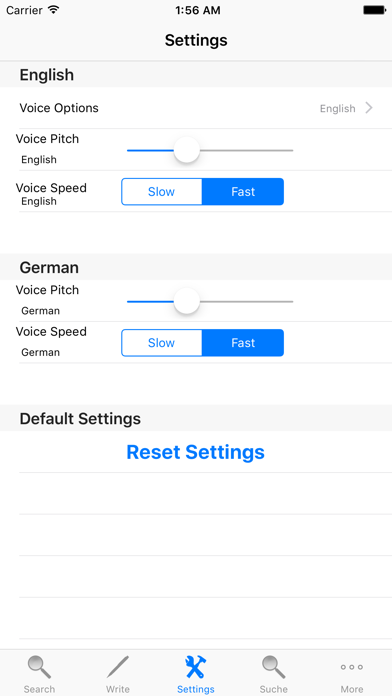Screen dimensions: 392x696
Task: Open the Suche magnifier icon
Action: pyautogui.click(x=273, y=667)
